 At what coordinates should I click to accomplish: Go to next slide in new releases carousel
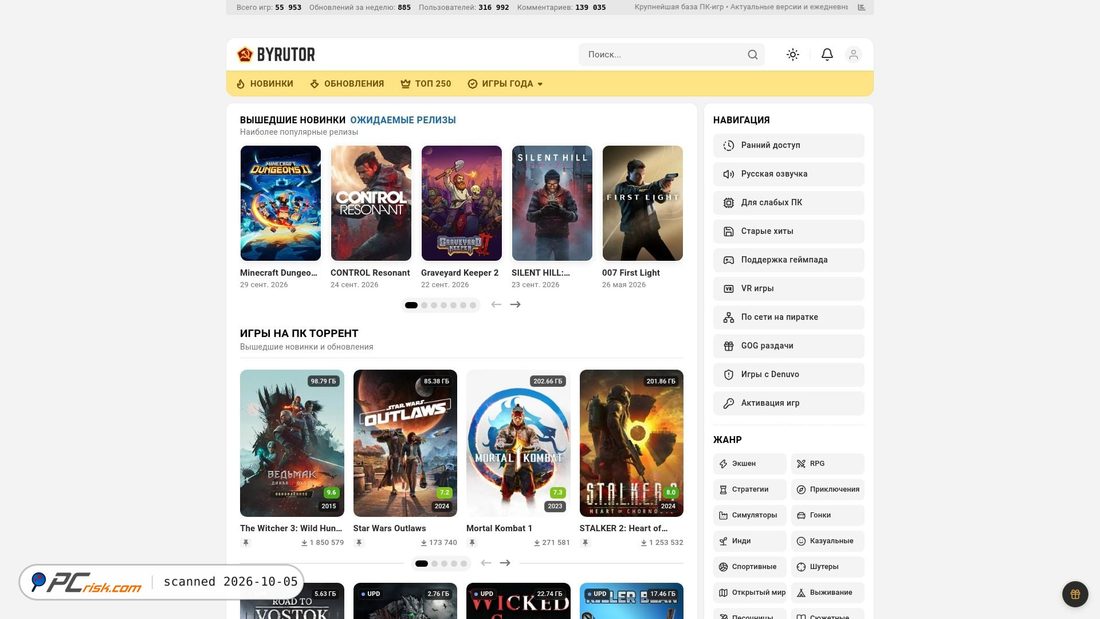click(x=516, y=305)
